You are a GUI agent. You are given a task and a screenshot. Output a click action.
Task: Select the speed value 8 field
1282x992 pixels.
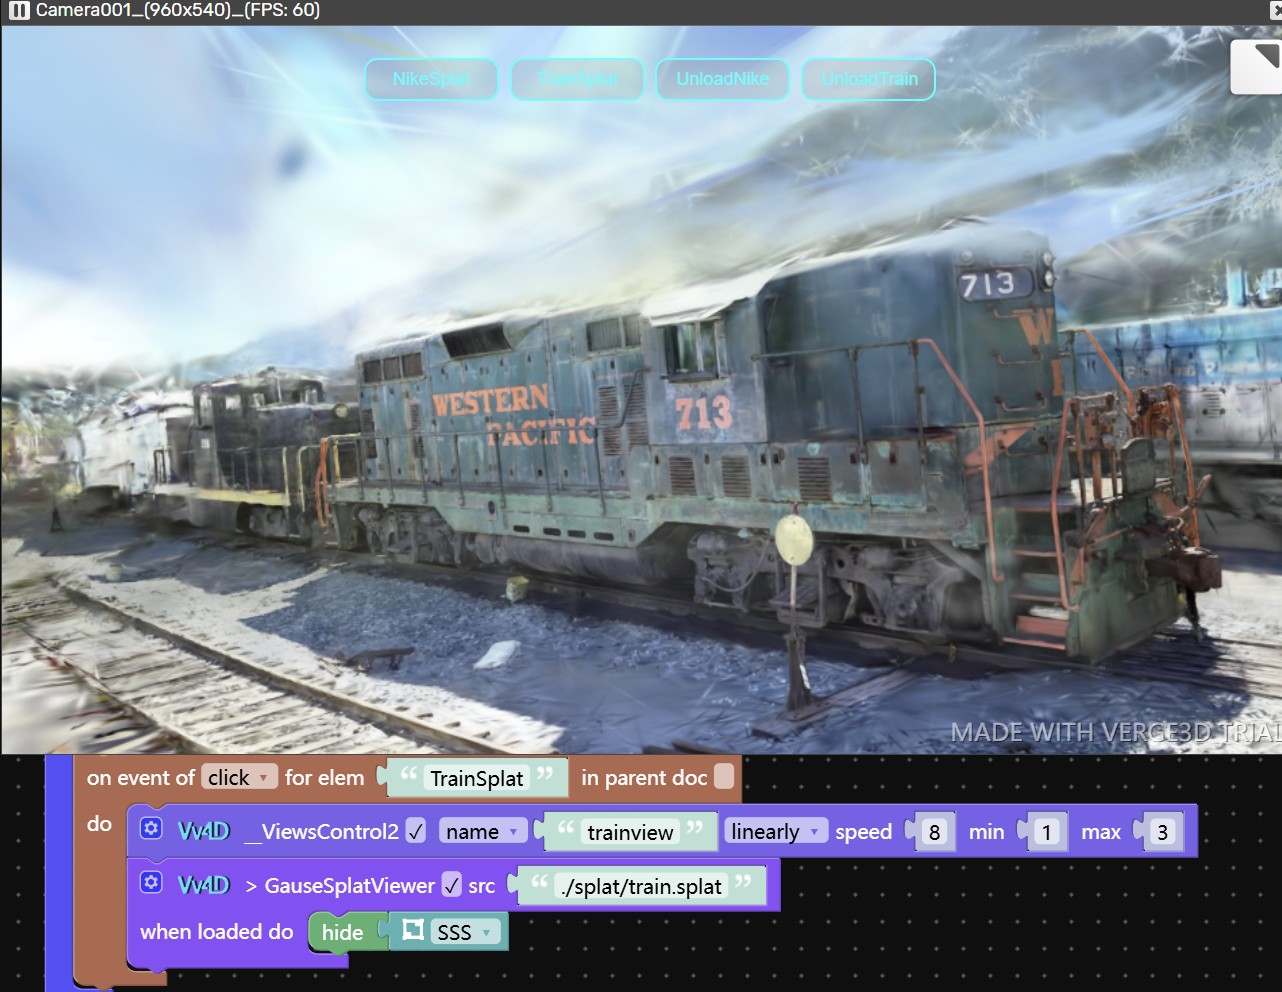click(934, 832)
